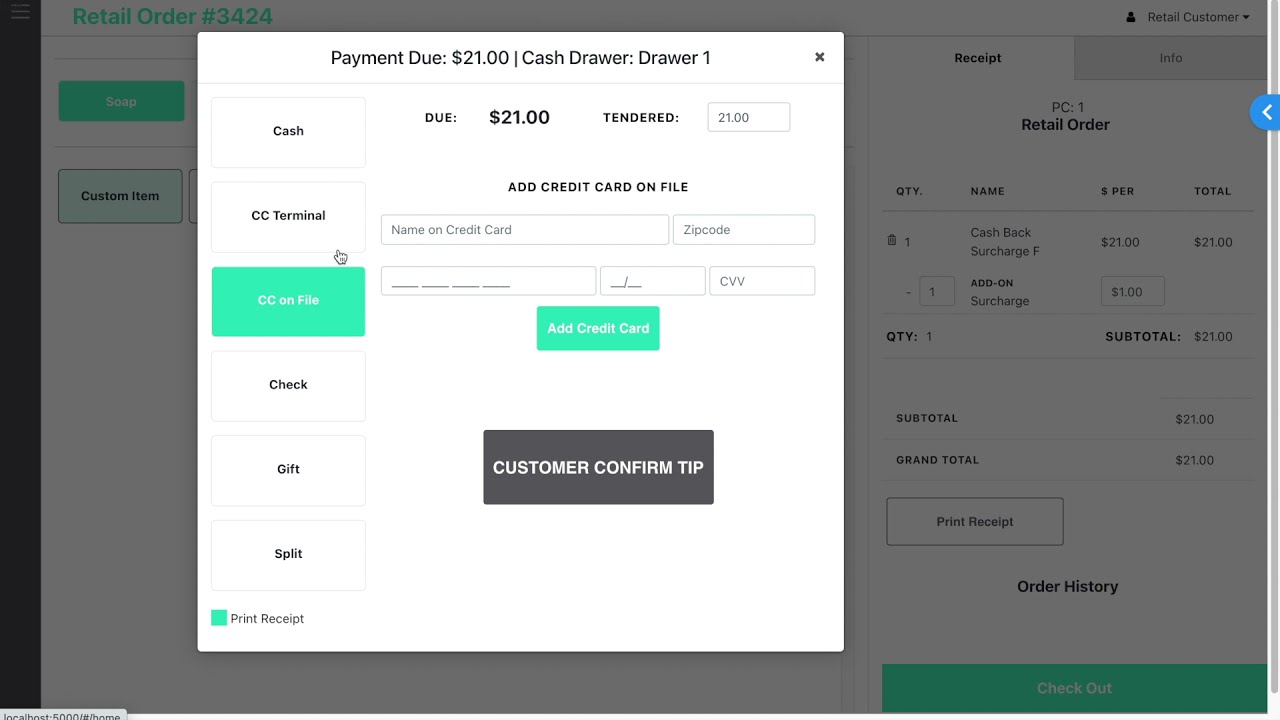The width and height of the screenshot is (1280, 720).
Task: Click the Print Receipt button
Action: click(x=975, y=522)
